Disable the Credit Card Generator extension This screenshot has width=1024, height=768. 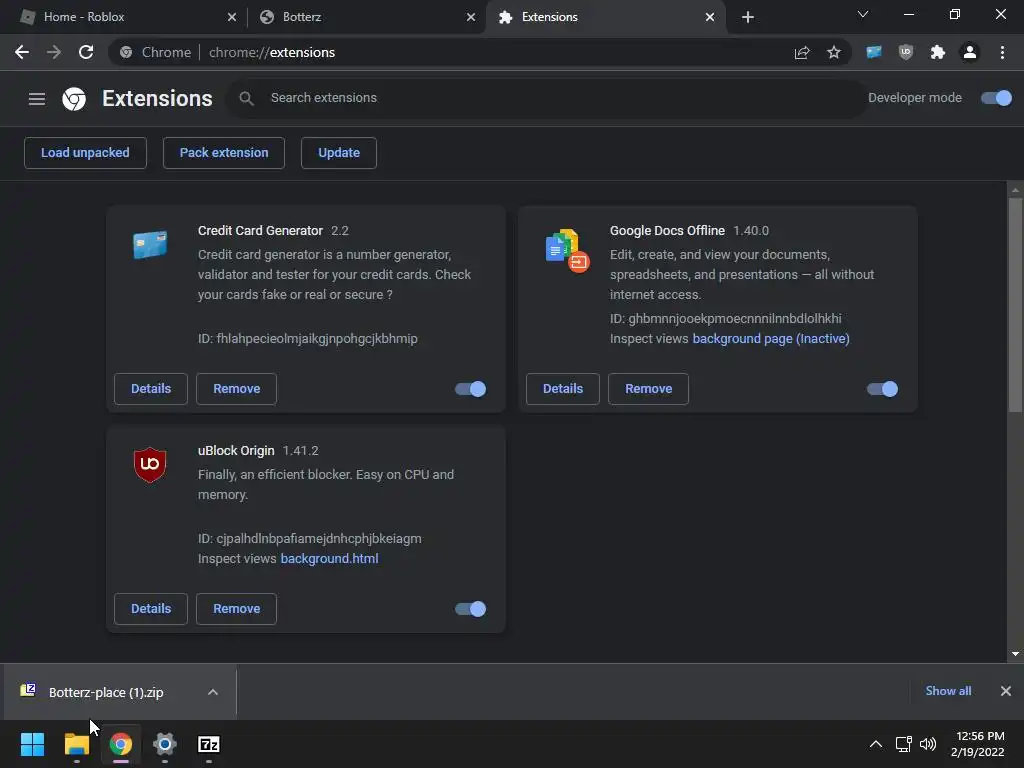[470, 389]
